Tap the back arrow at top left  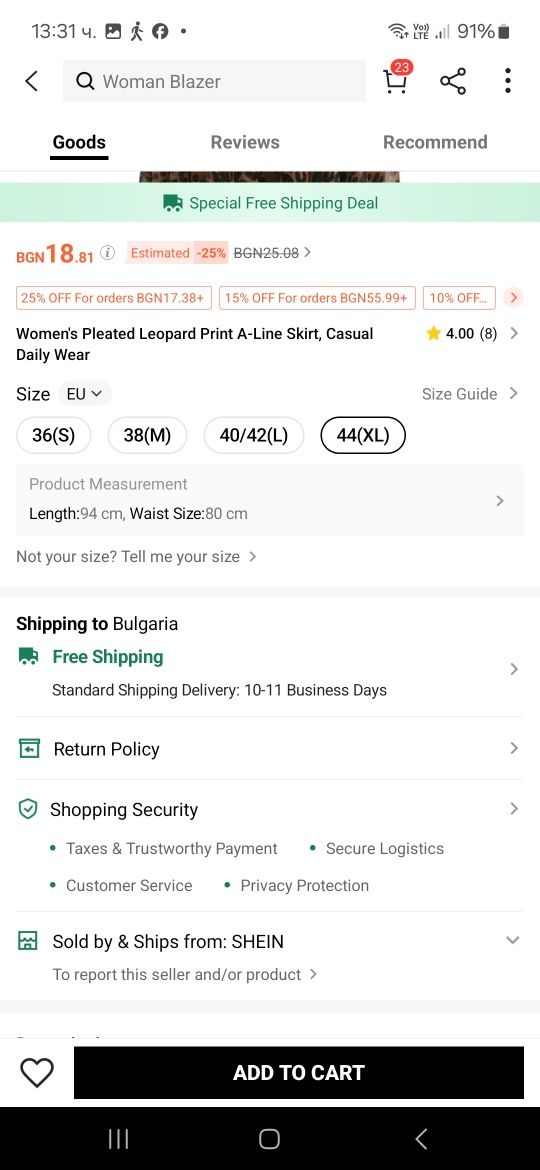(31, 81)
